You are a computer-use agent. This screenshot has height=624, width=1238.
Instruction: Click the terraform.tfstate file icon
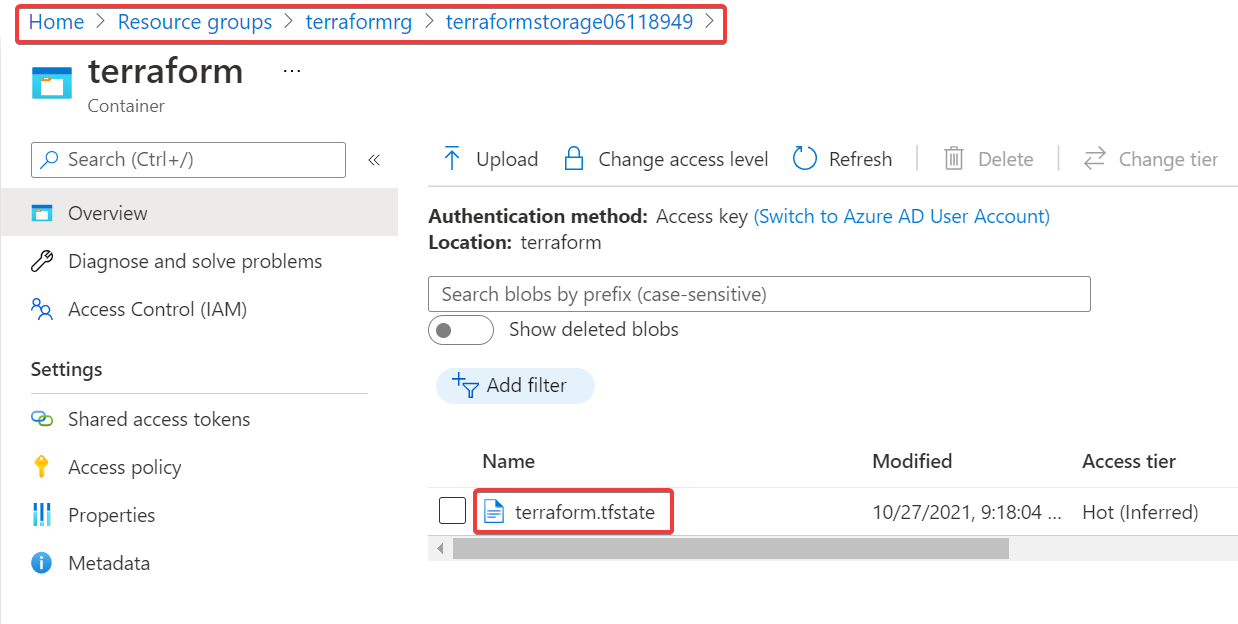point(494,512)
